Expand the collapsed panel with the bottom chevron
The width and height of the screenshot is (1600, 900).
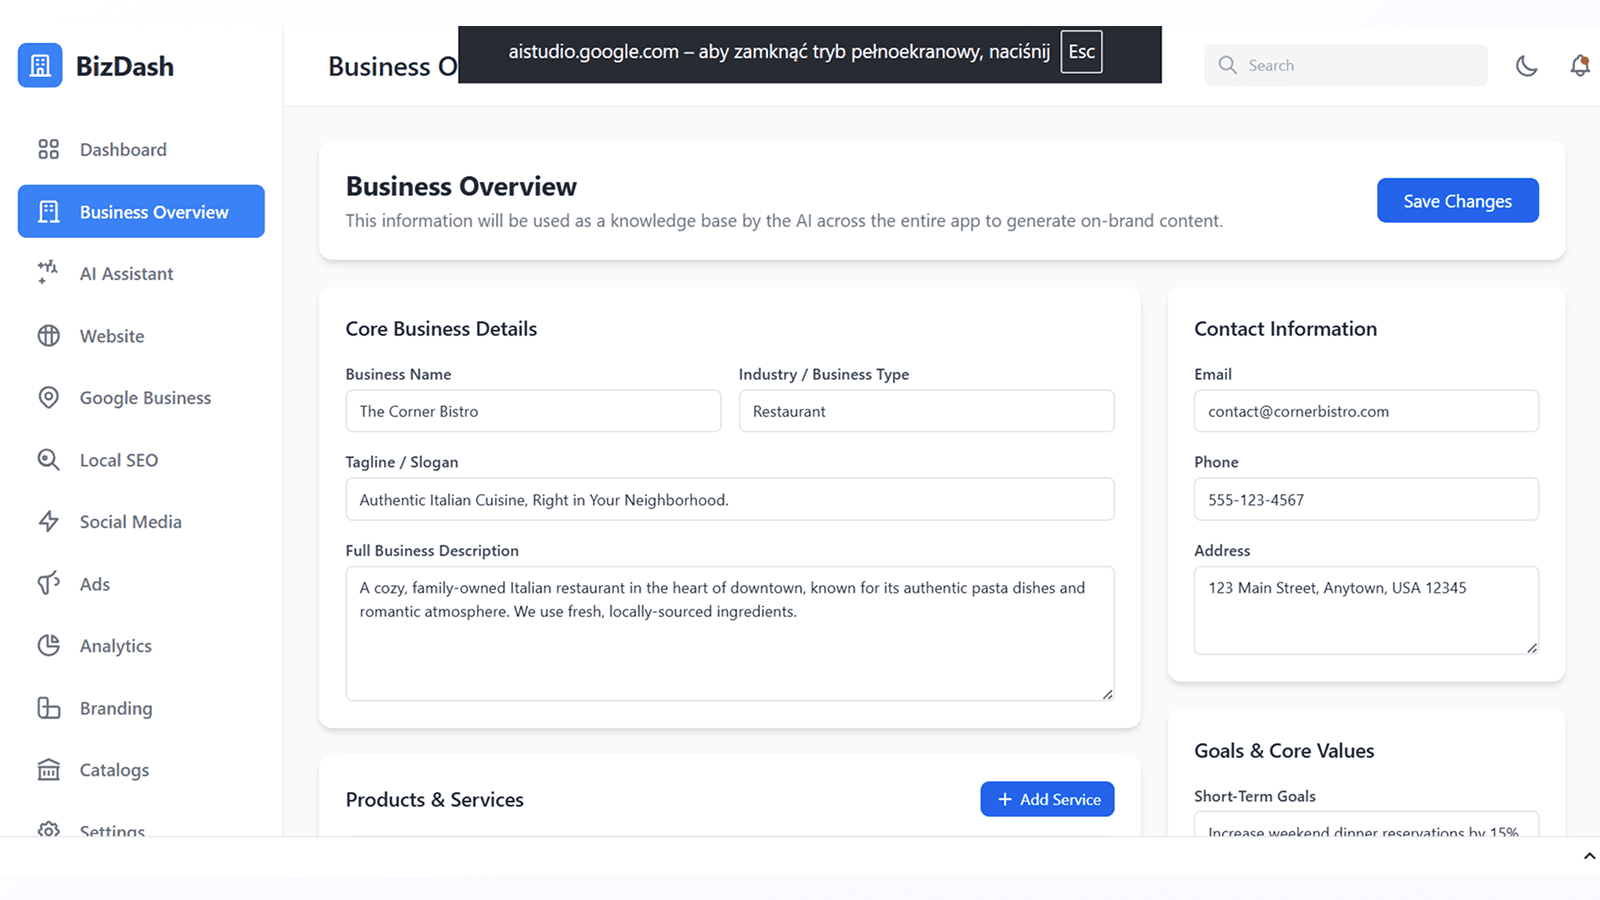point(1589,856)
